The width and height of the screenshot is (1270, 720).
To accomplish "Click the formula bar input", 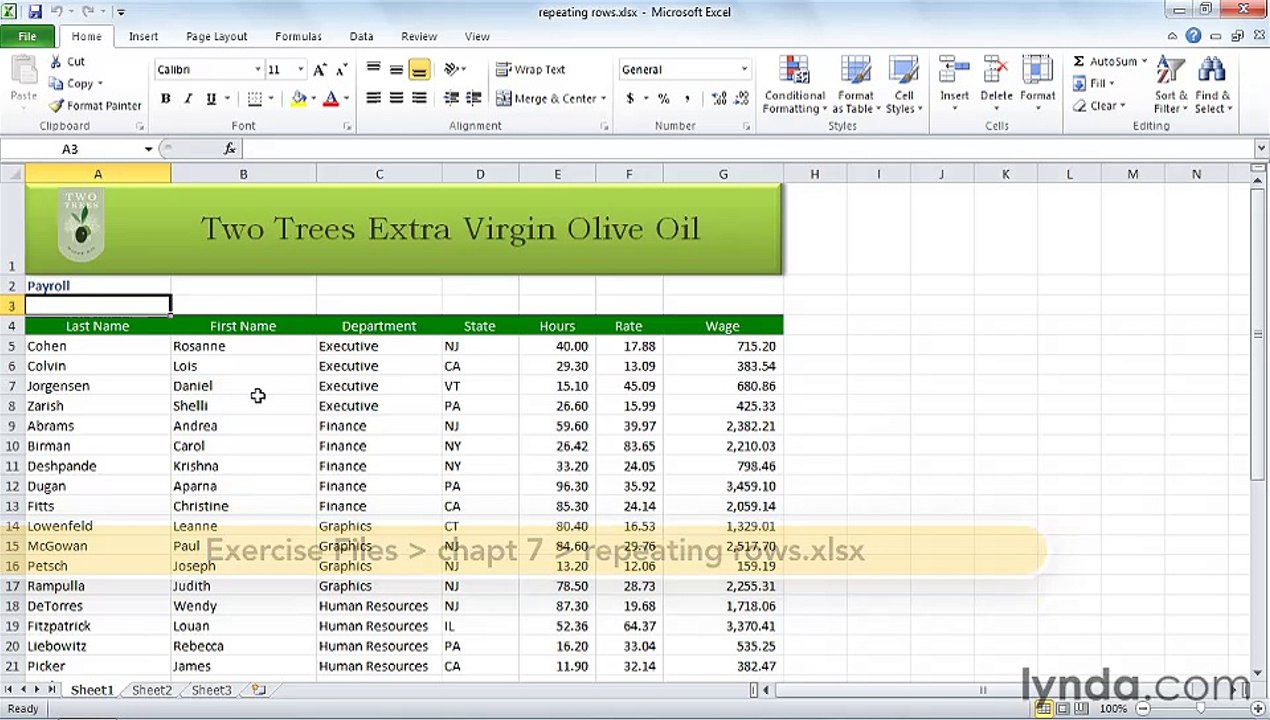I will pos(747,149).
